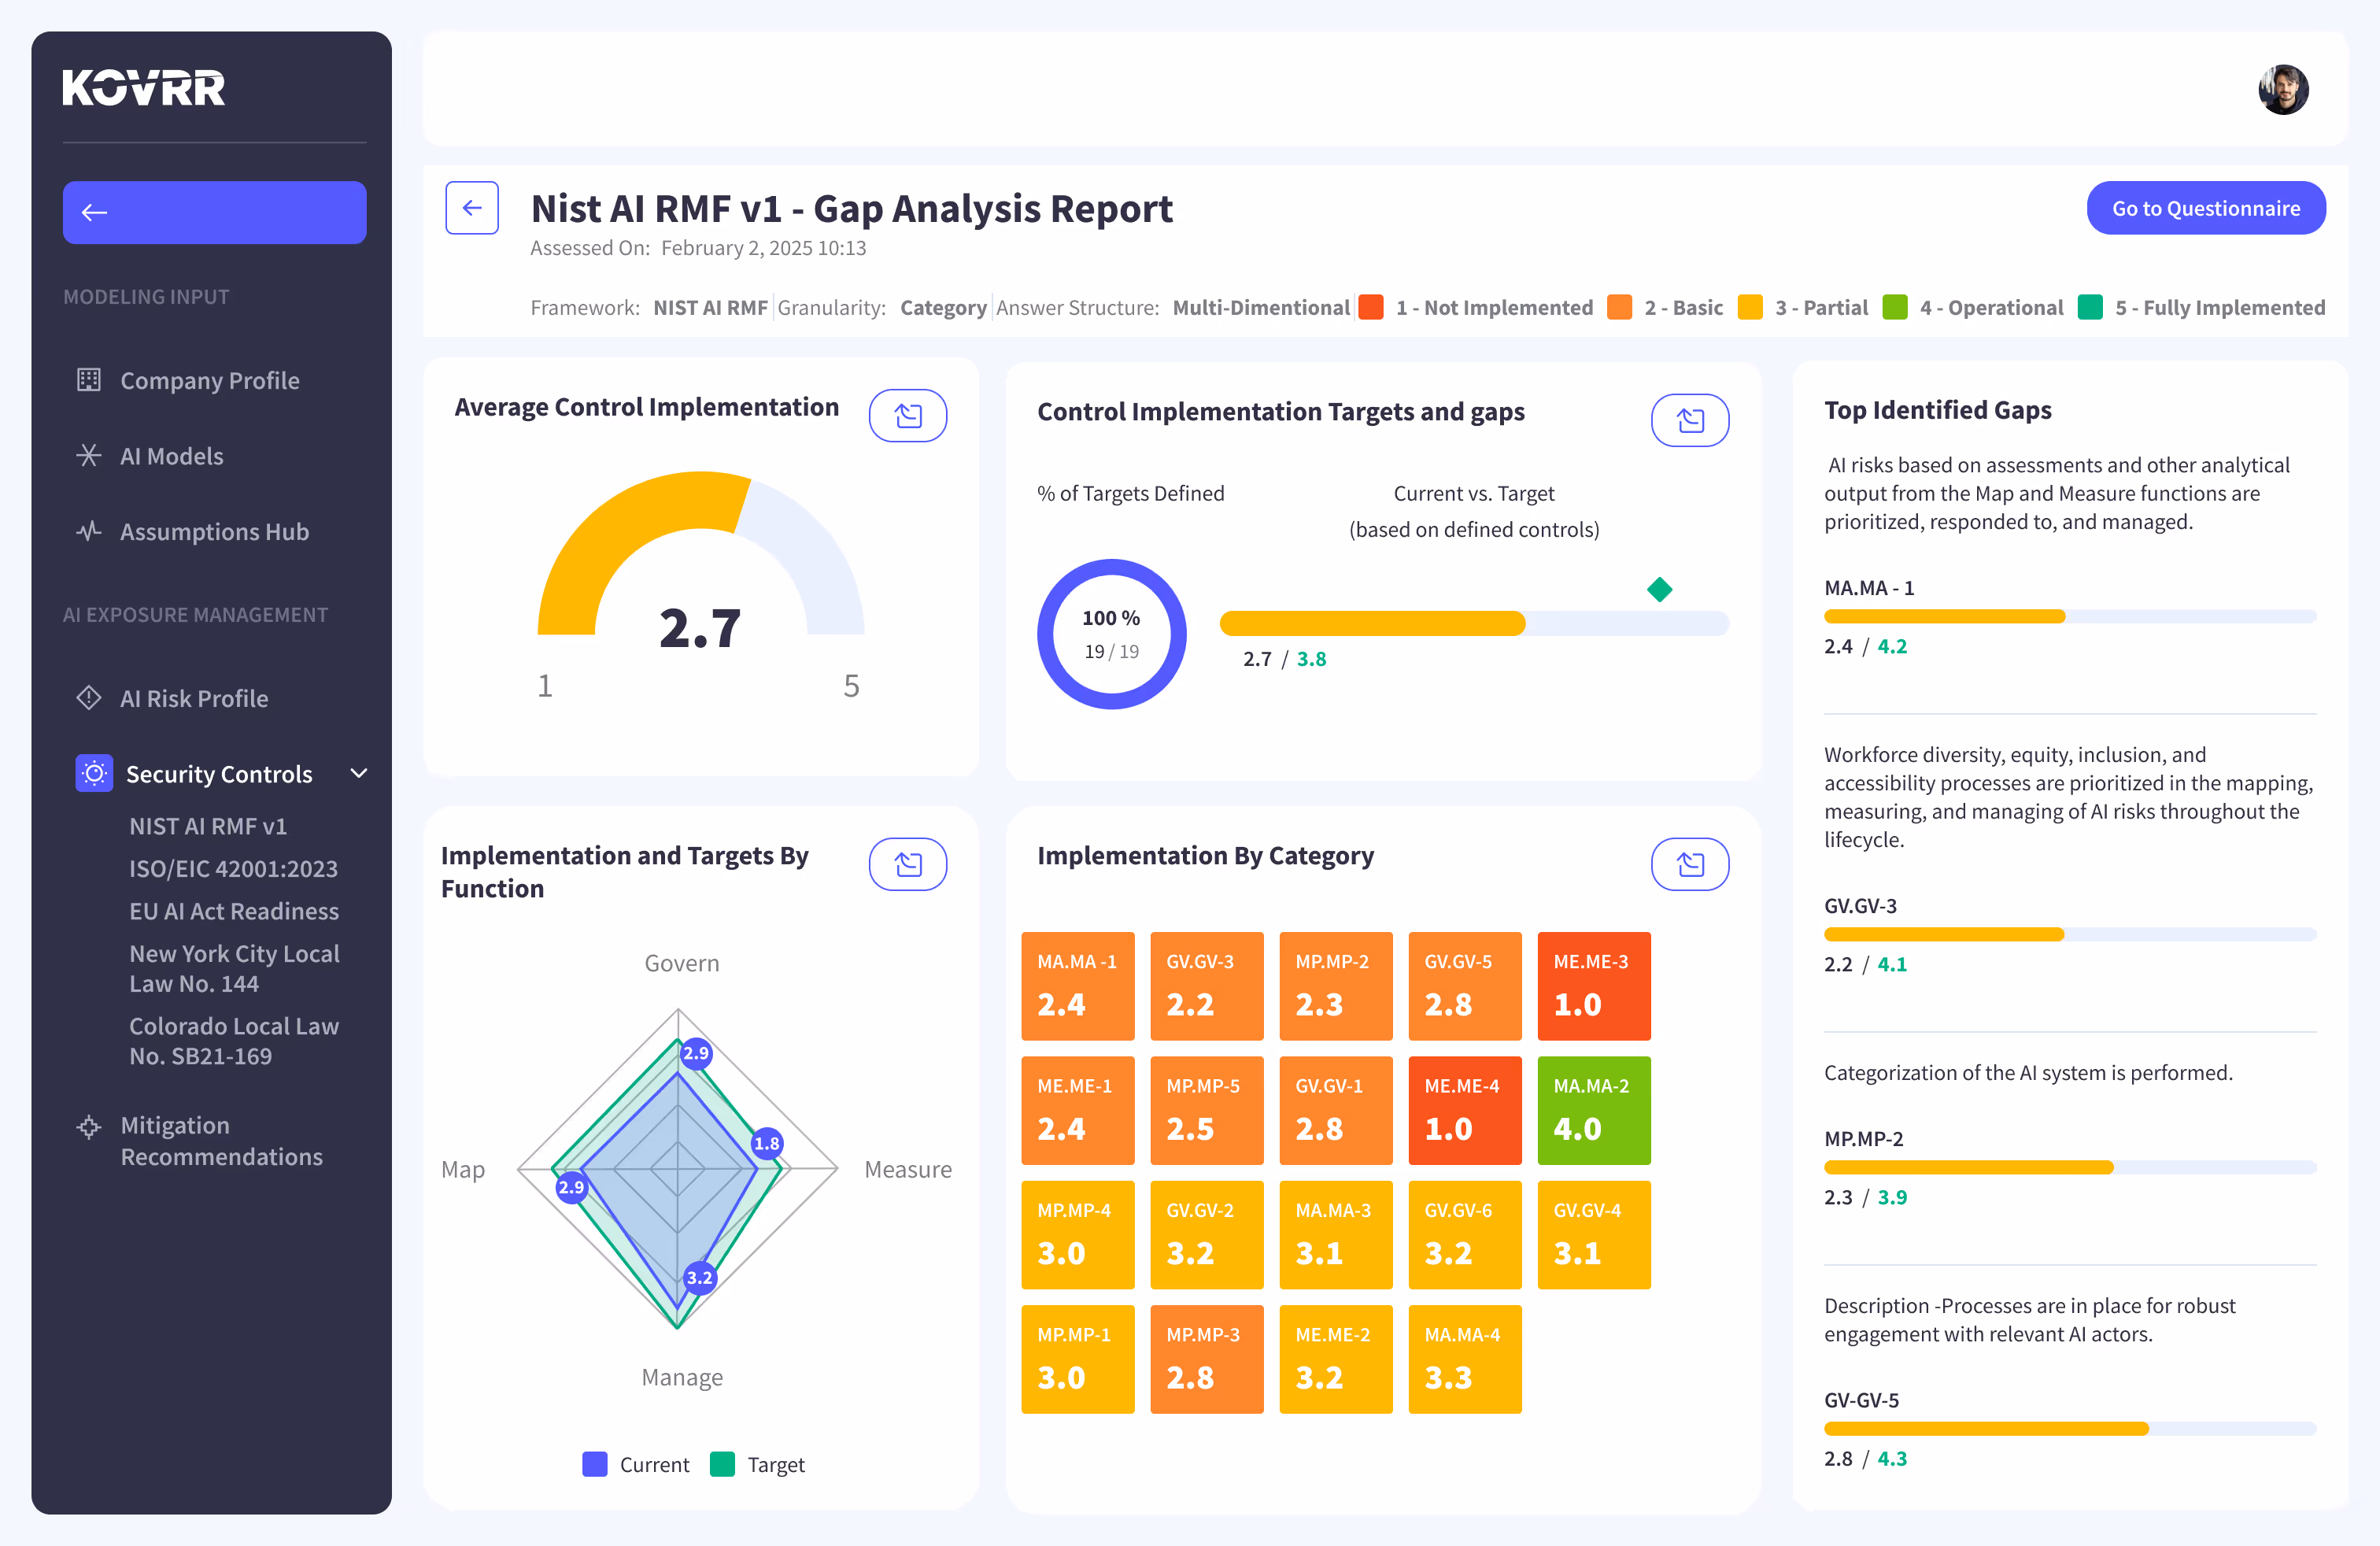Export Implementation and Targets By Function chart
The width and height of the screenshot is (2380, 1546).
click(x=907, y=864)
